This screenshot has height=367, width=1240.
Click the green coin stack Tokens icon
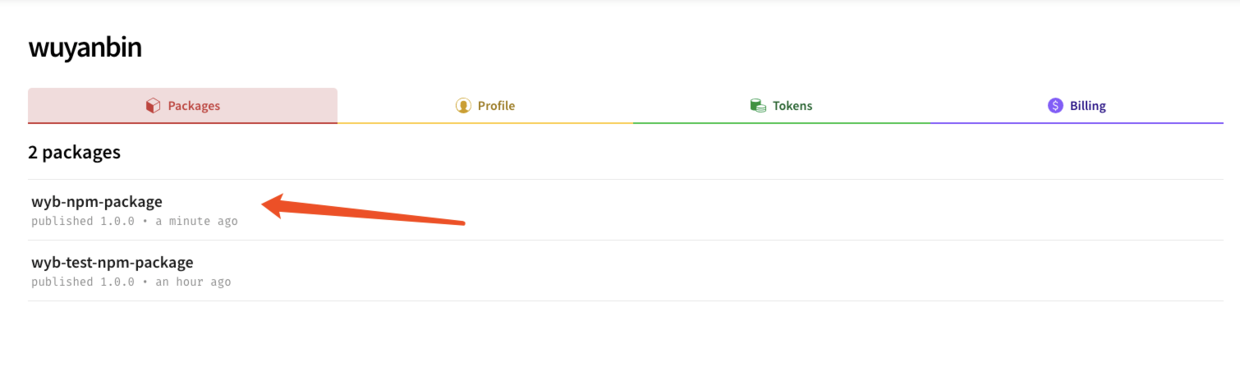(758, 105)
